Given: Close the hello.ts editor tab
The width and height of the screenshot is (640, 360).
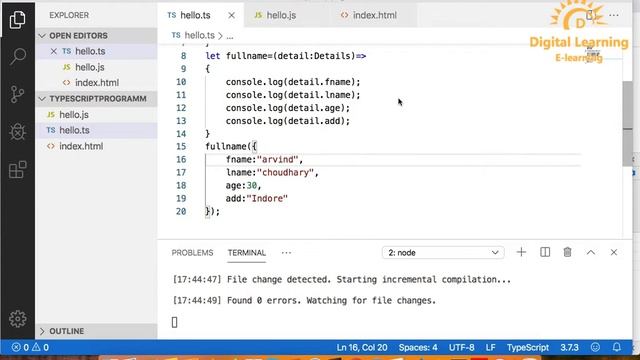Looking at the screenshot, I should pyautogui.click(x=231, y=16).
